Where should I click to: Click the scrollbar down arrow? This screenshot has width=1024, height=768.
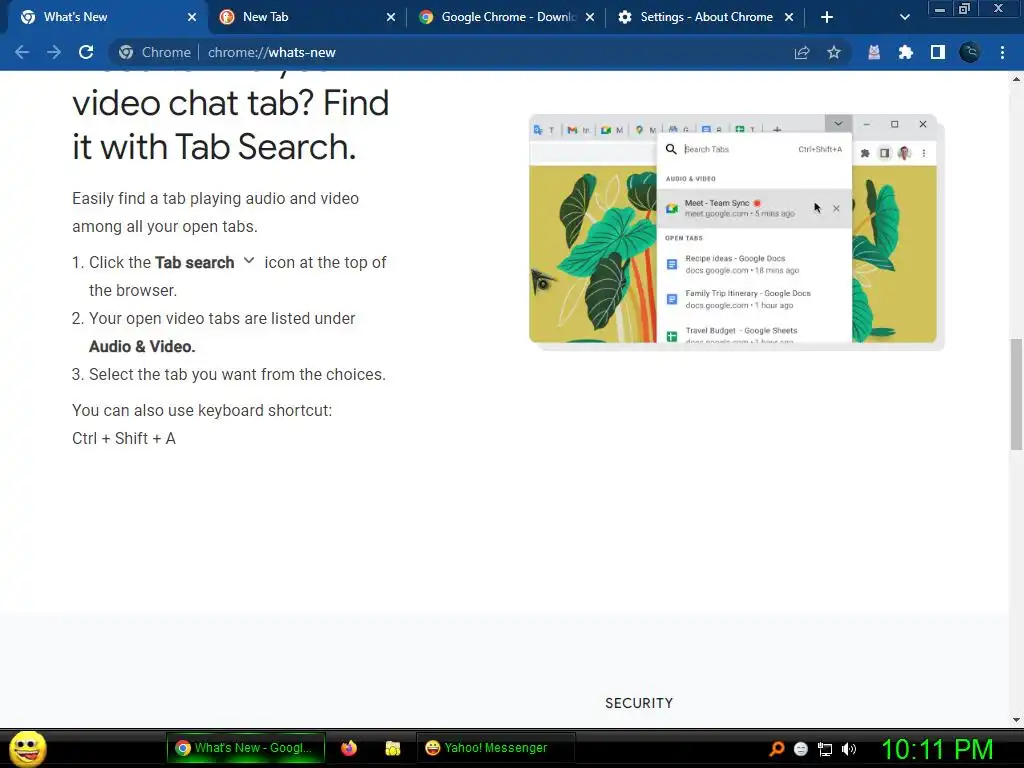click(1016, 720)
